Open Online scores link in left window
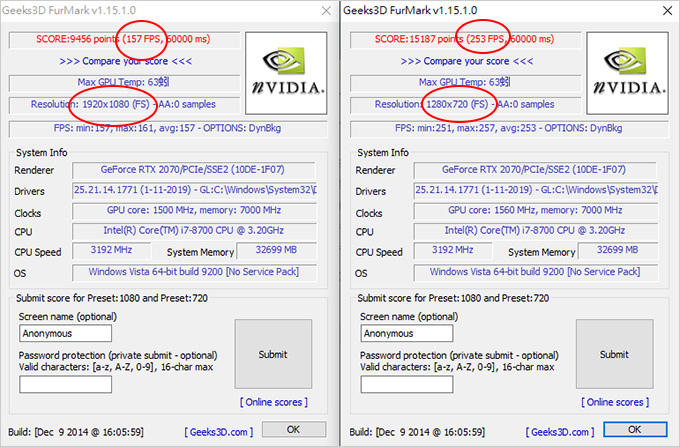680x447 pixels. 274,402
